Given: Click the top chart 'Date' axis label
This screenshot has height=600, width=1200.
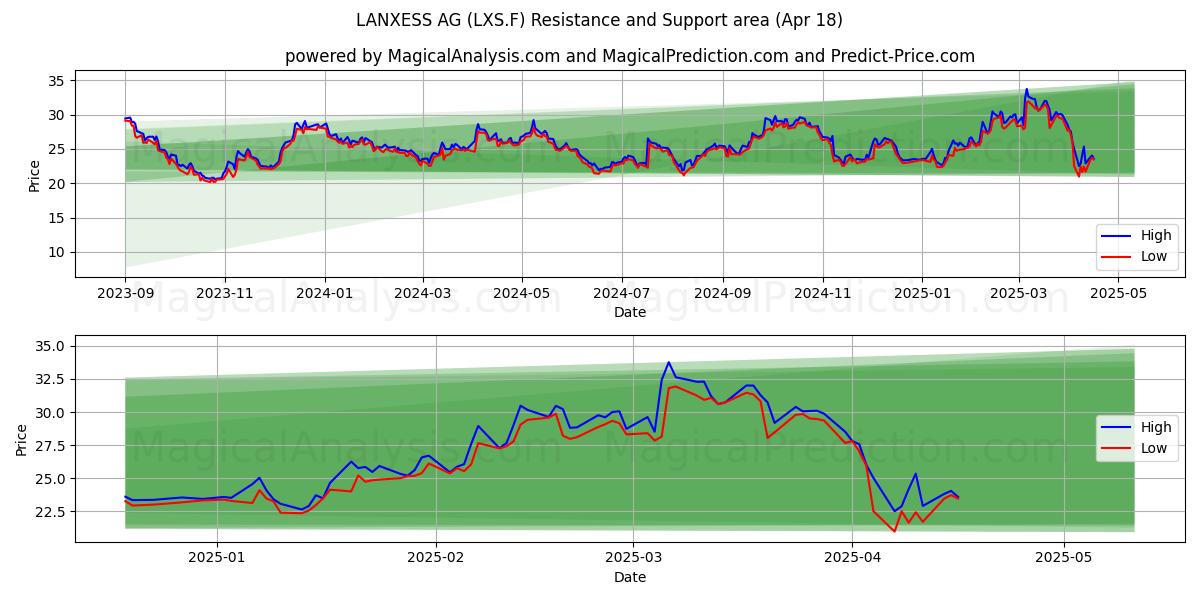Looking at the screenshot, I should [x=630, y=313].
